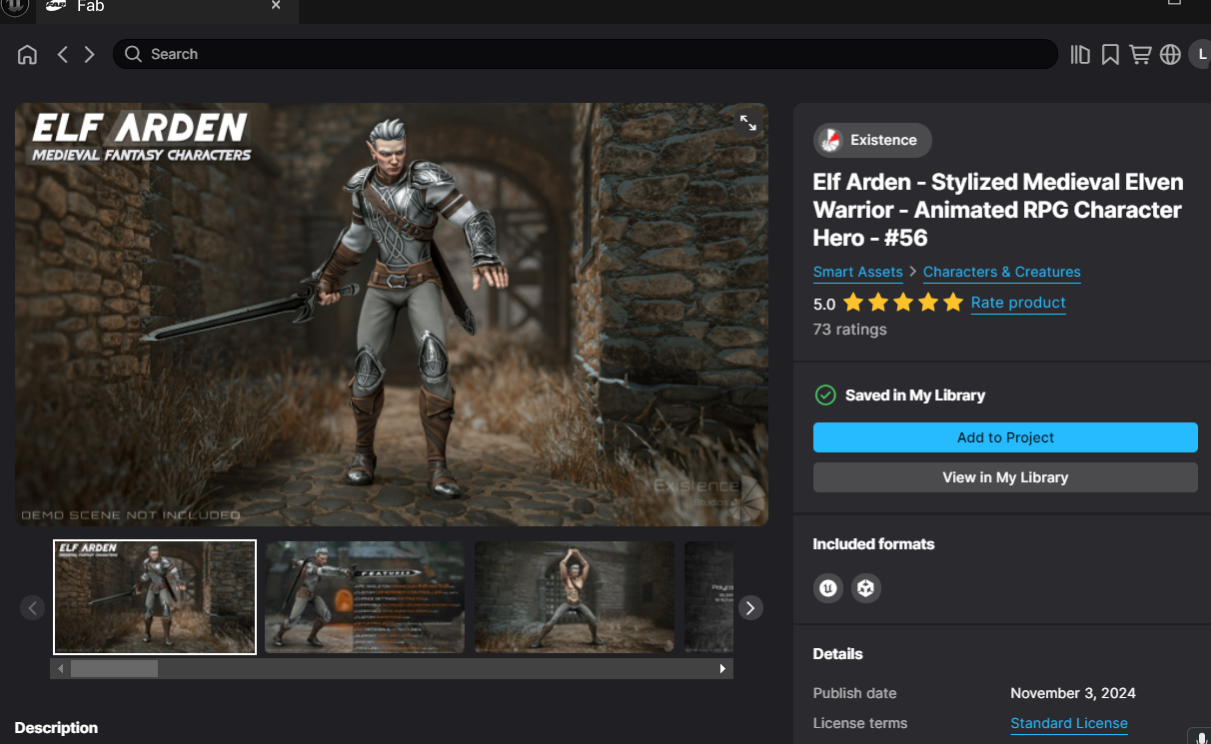This screenshot has height=744, width=1211.
Task: Click the Add to Project button
Action: (1005, 437)
